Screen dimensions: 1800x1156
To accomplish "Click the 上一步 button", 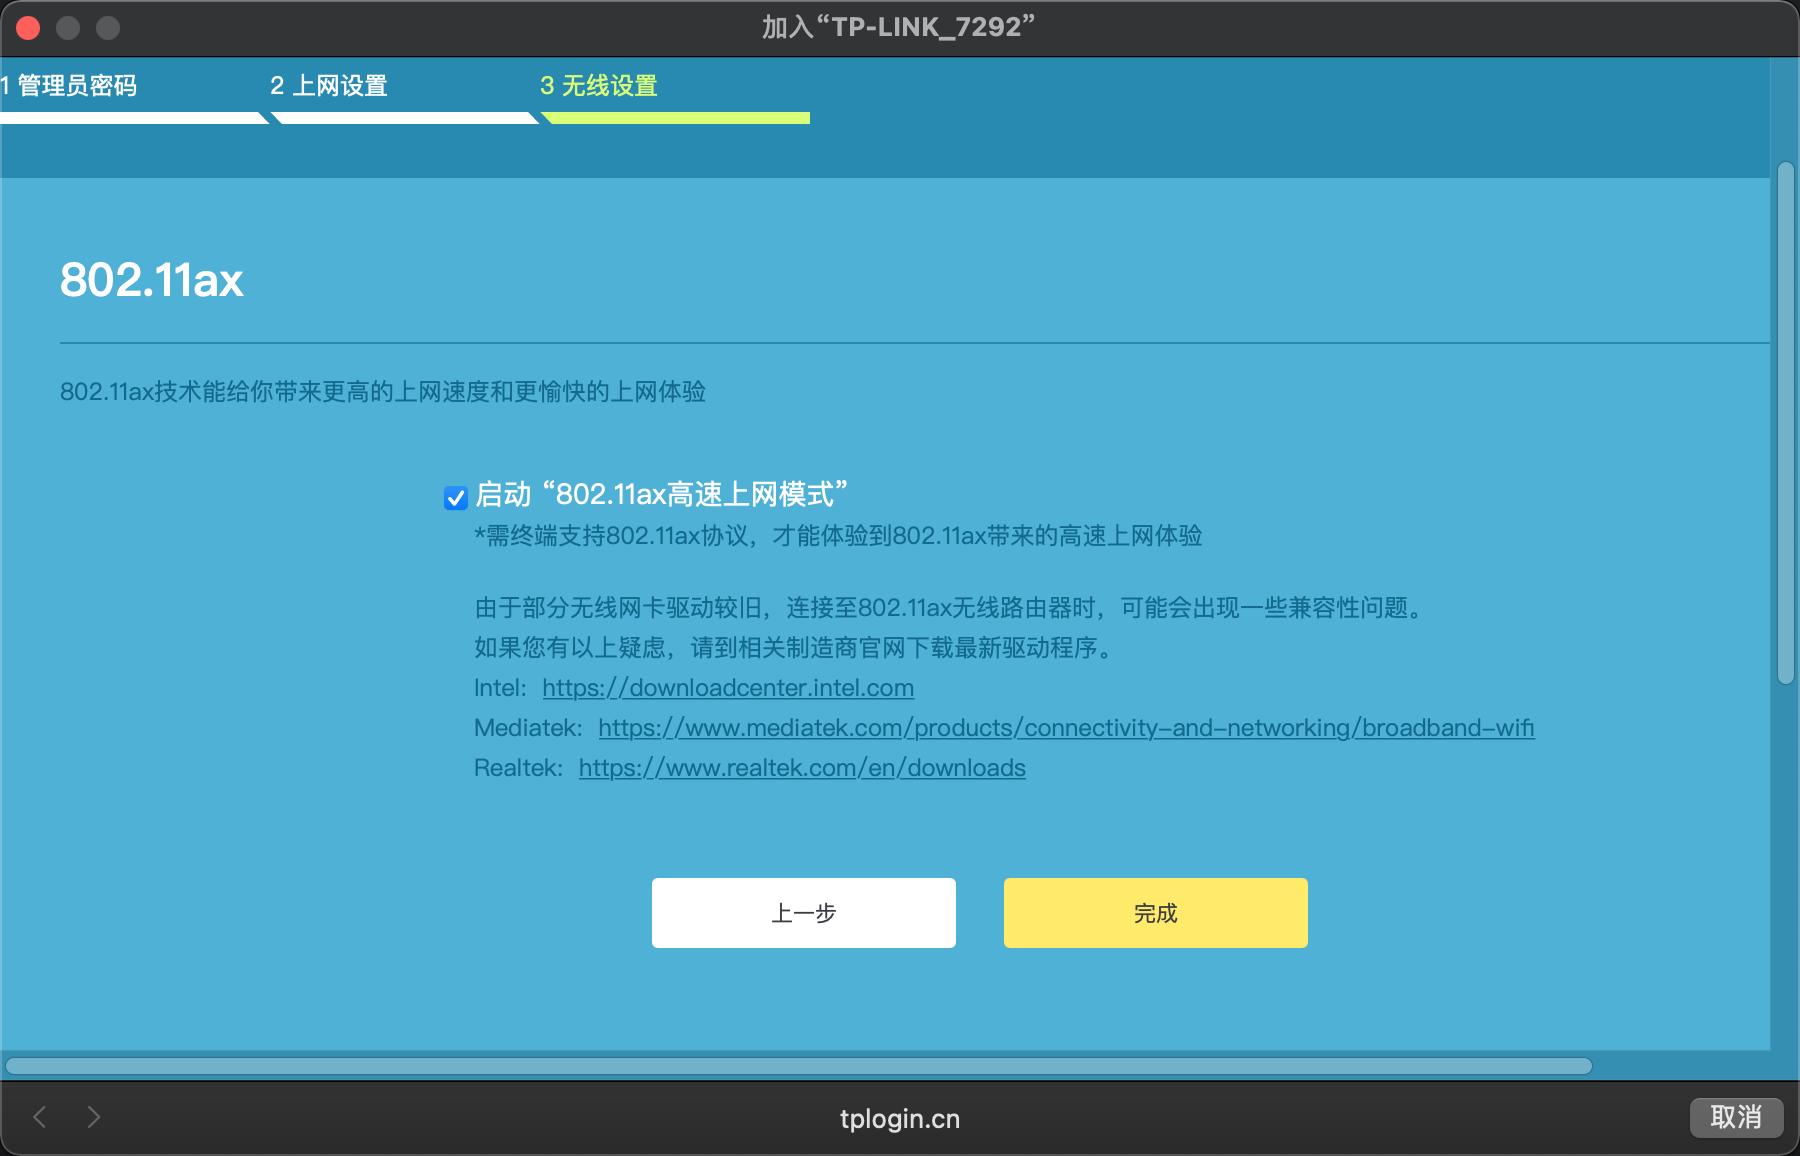I will [x=803, y=912].
